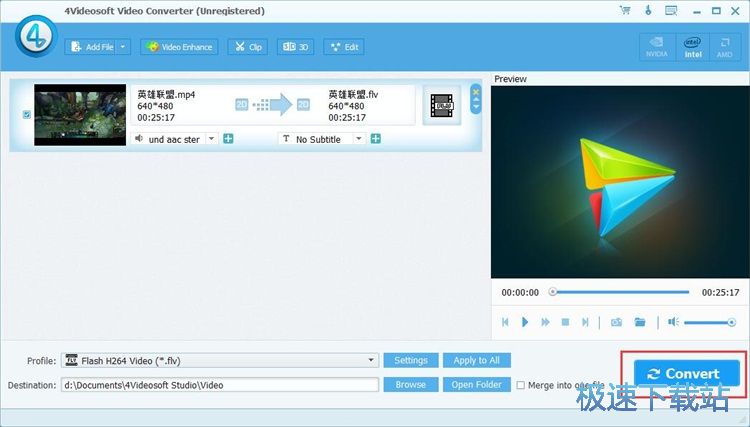750x427 pixels.
Task: Click the output format film icon
Action: pyautogui.click(x=441, y=105)
